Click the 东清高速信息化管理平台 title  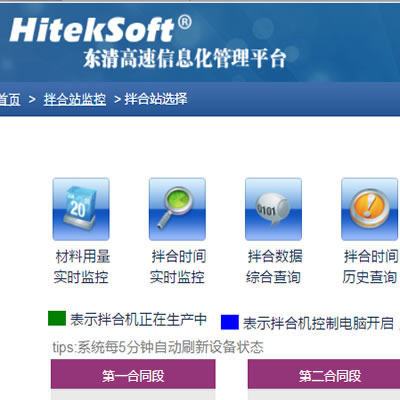(185, 58)
